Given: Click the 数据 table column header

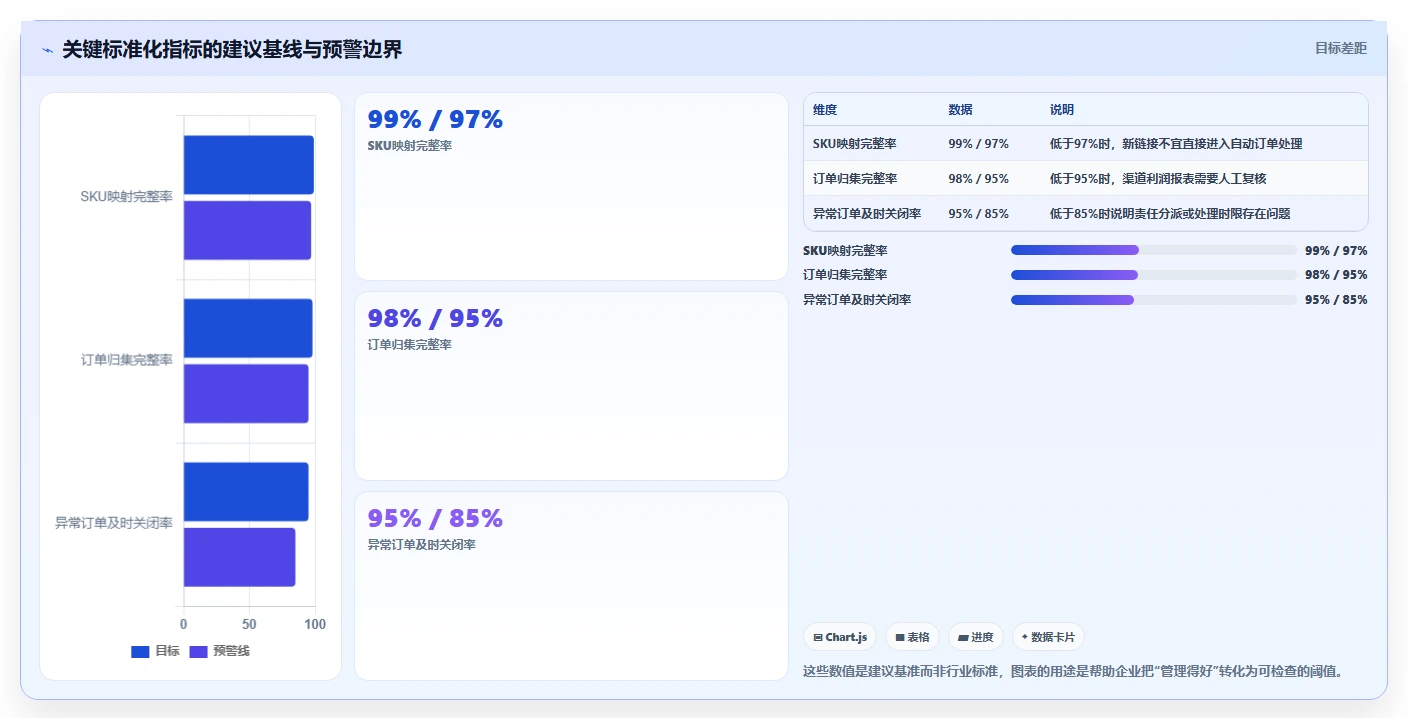Looking at the screenshot, I should [960, 110].
